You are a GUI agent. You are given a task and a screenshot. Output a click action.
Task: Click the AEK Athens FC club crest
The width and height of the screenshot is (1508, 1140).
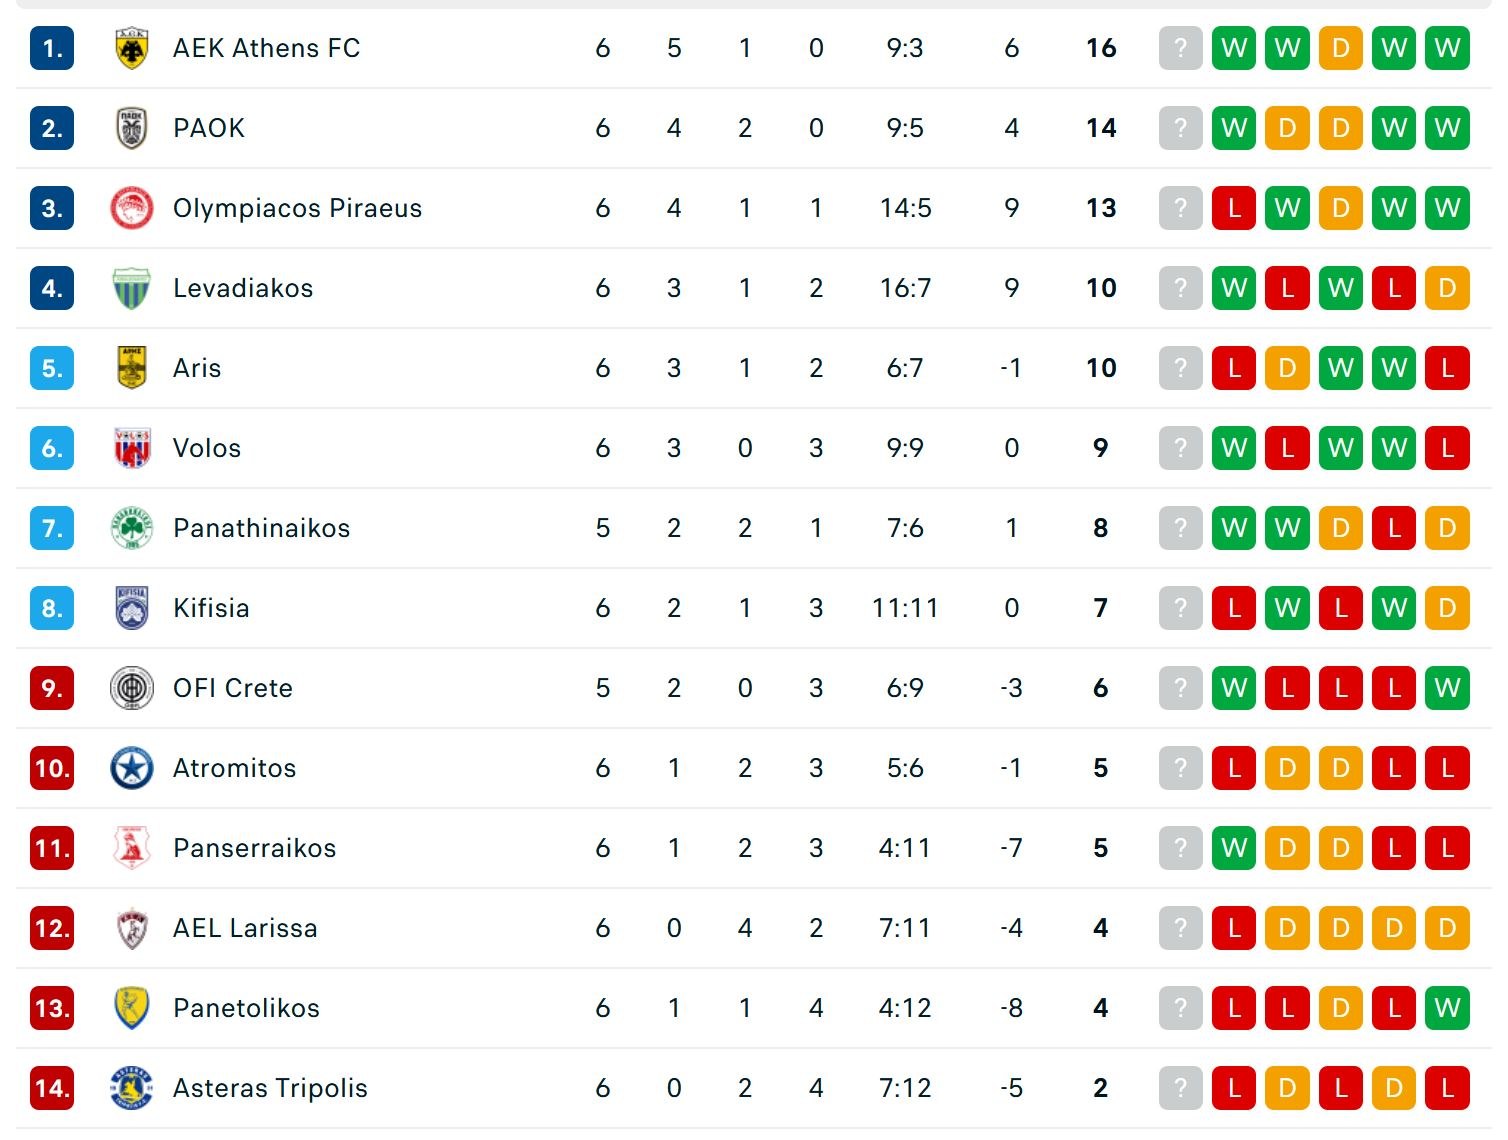coord(131,48)
